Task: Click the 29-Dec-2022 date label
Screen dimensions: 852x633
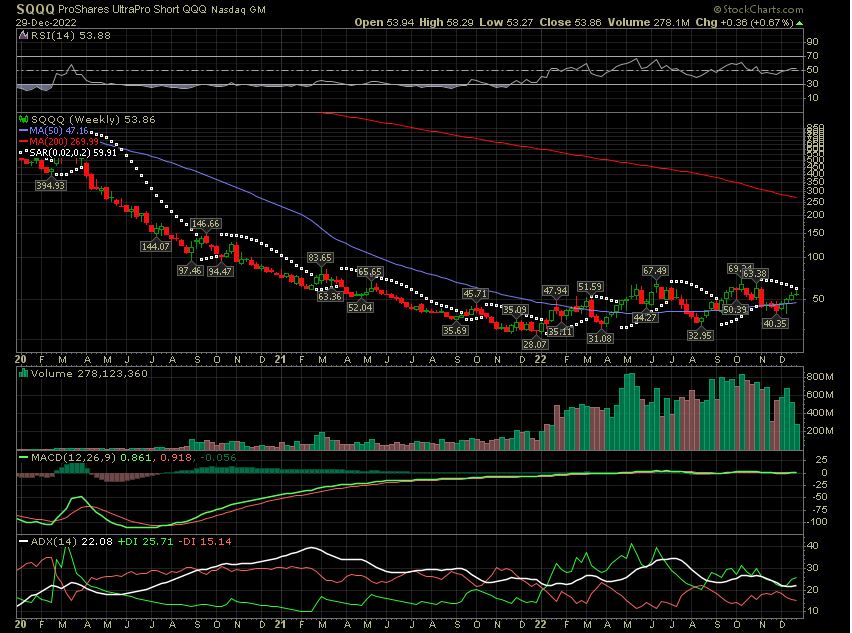Action: coord(46,23)
